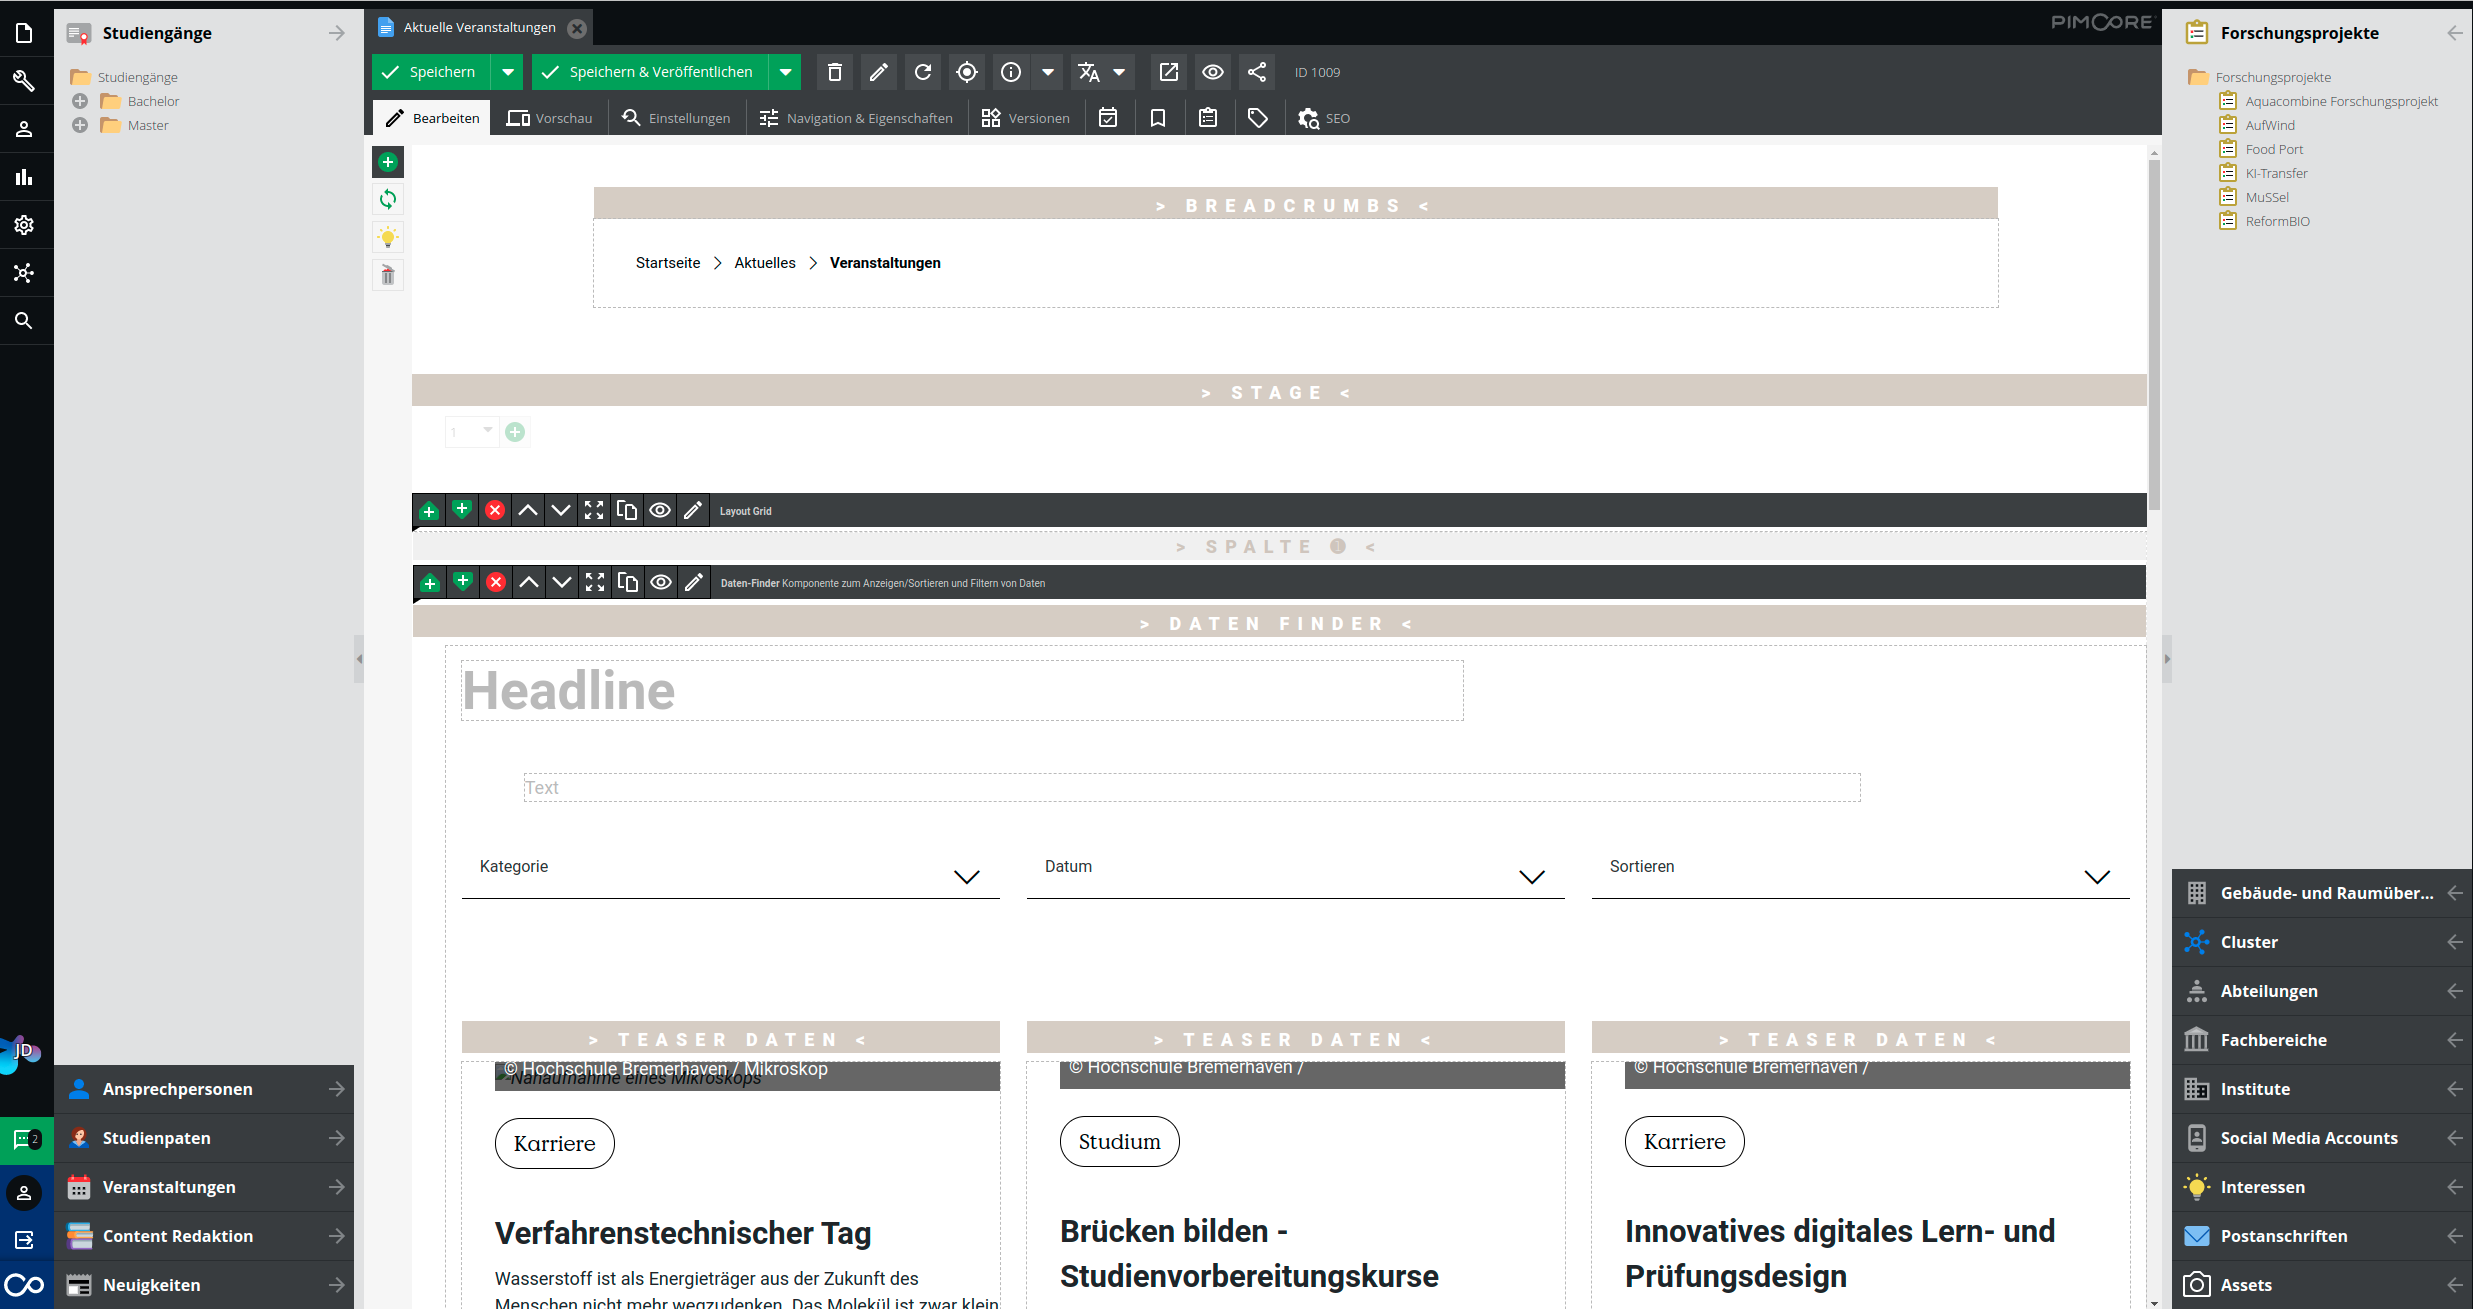Toggle visibility eye on Daten-Finder block
Viewport: 2473px width, 1309px height.
(x=661, y=583)
